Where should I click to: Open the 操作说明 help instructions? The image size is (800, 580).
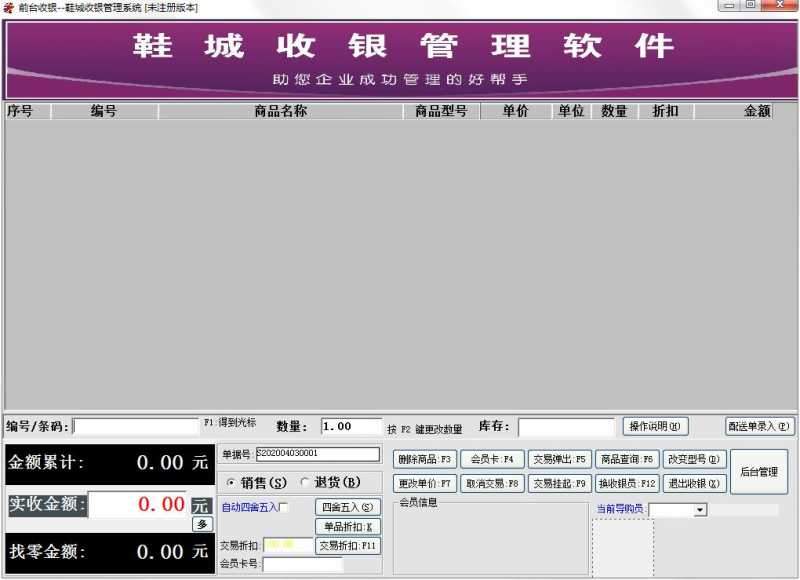click(x=656, y=425)
